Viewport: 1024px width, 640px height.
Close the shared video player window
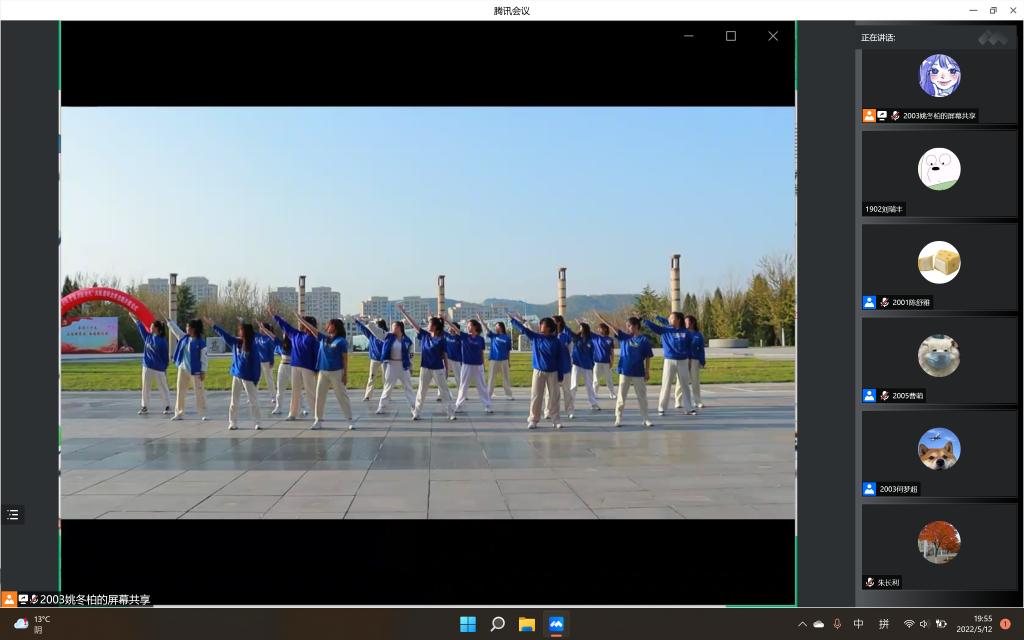click(773, 36)
